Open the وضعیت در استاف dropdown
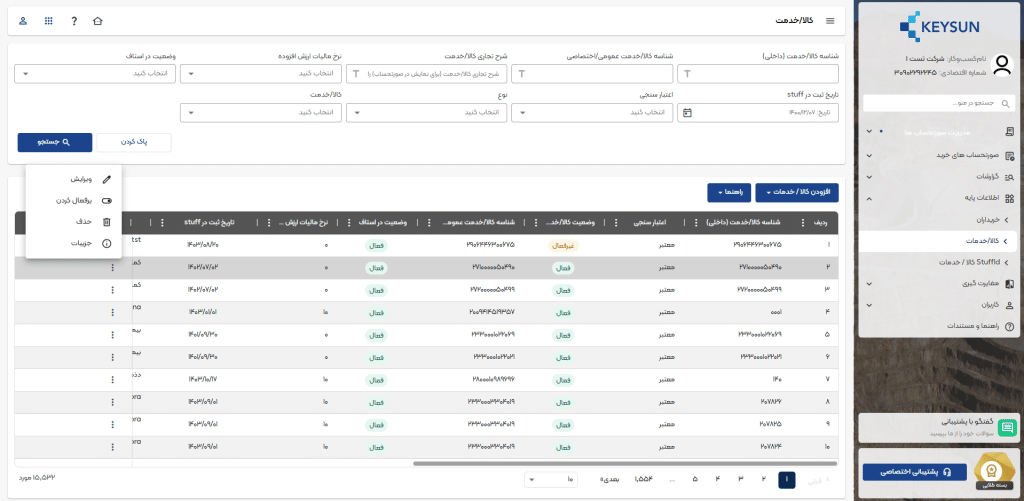The height and width of the screenshot is (501, 1024). pyautogui.click(x=97, y=74)
